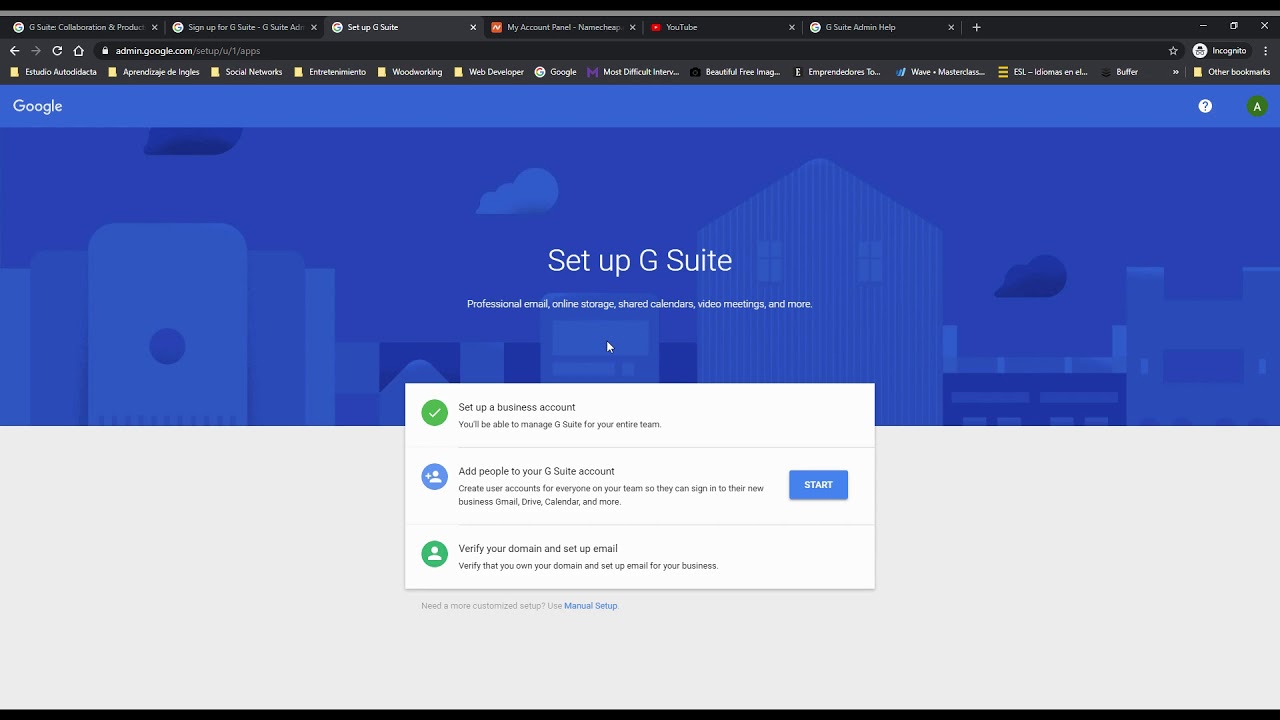Click the address bar URL field
The width and height of the screenshot is (1280, 720).
(x=640, y=51)
